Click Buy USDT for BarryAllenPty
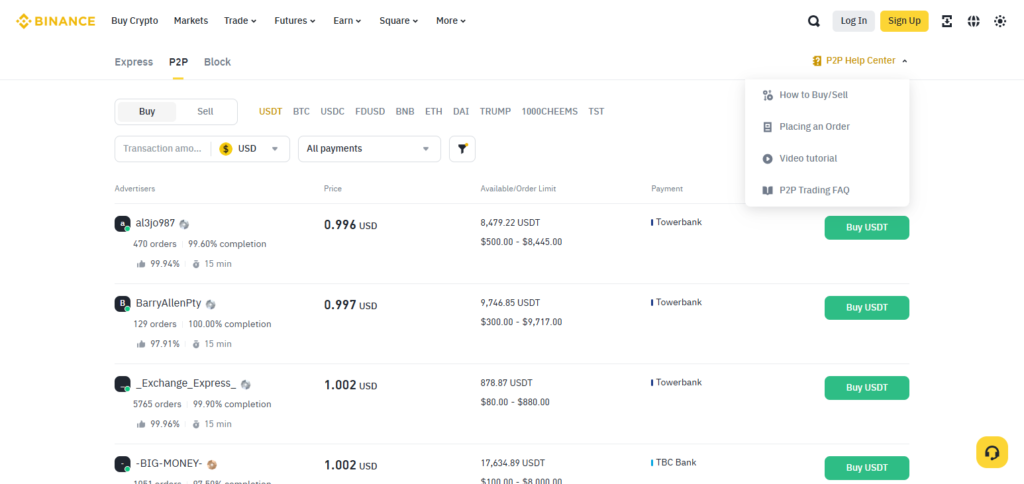 [x=867, y=308]
